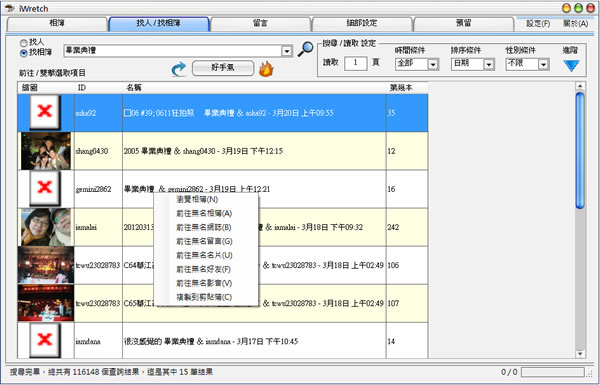This screenshot has width=600, height=385.
Task: Click the list scrollbar down arrow
Action: tap(580, 354)
